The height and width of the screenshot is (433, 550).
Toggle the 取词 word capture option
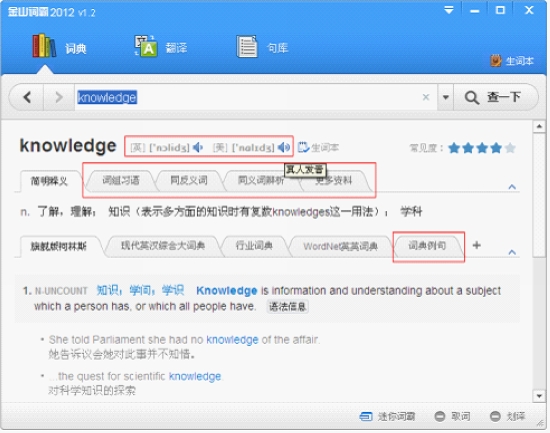pyautogui.click(x=452, y=417)
